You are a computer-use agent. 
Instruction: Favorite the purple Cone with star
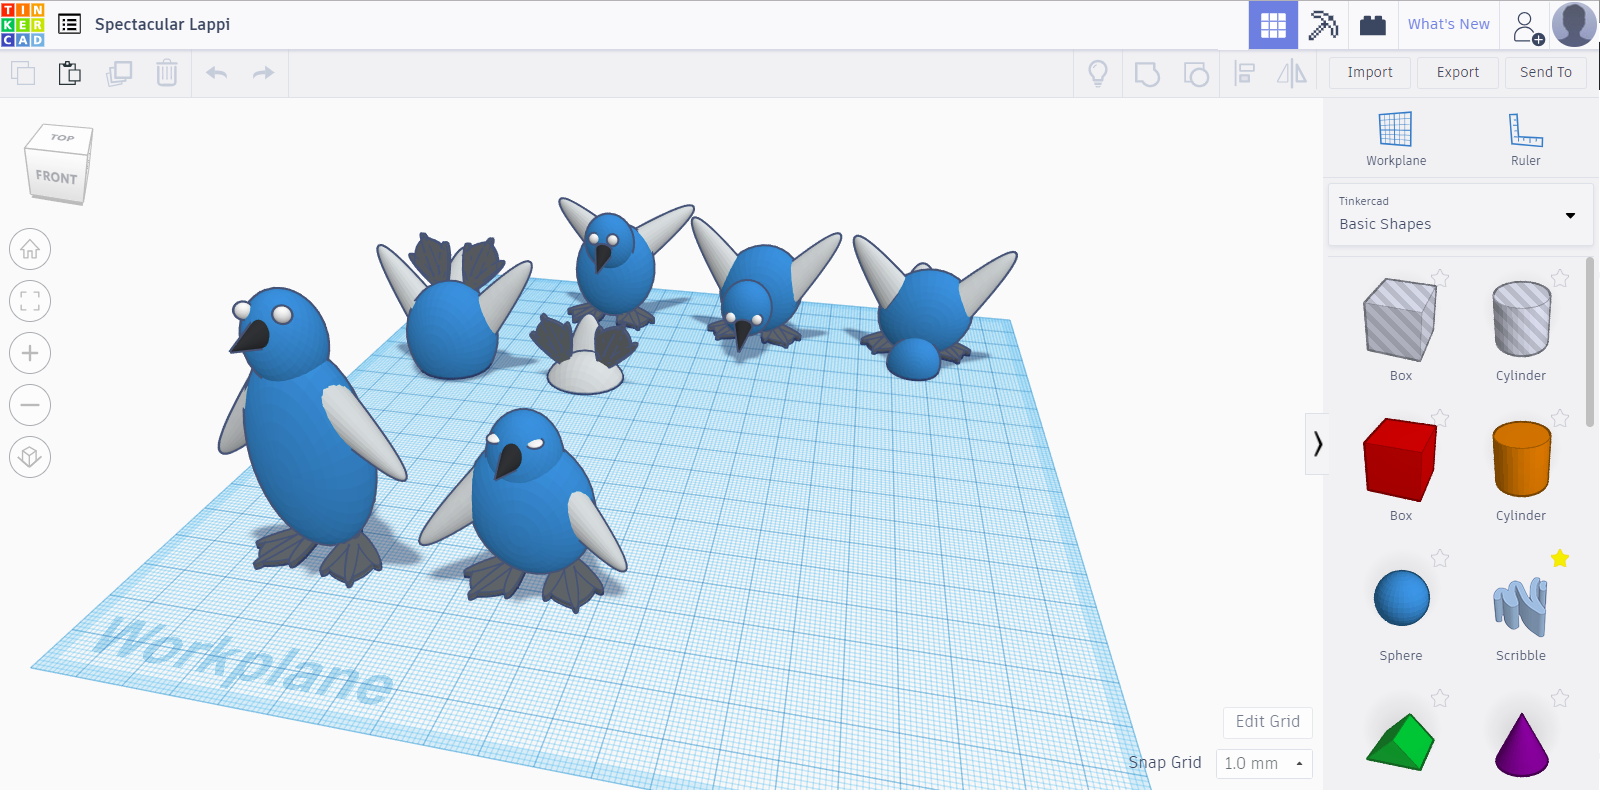(x=1560, y=698)
